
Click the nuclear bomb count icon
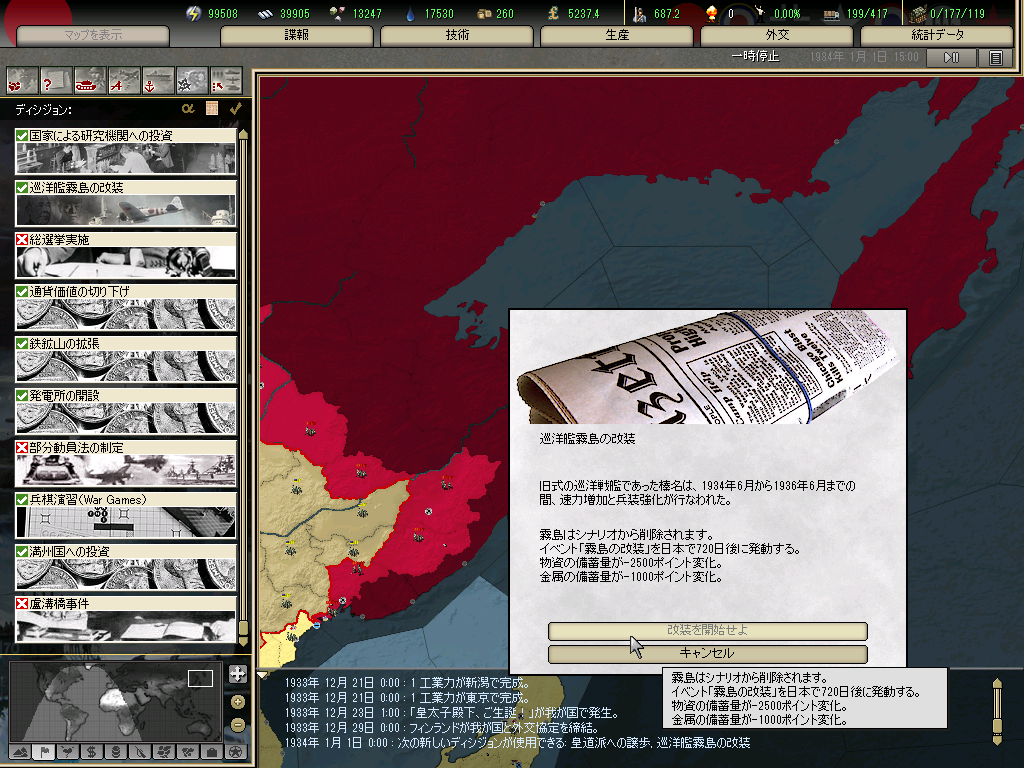tap(712, 13)
